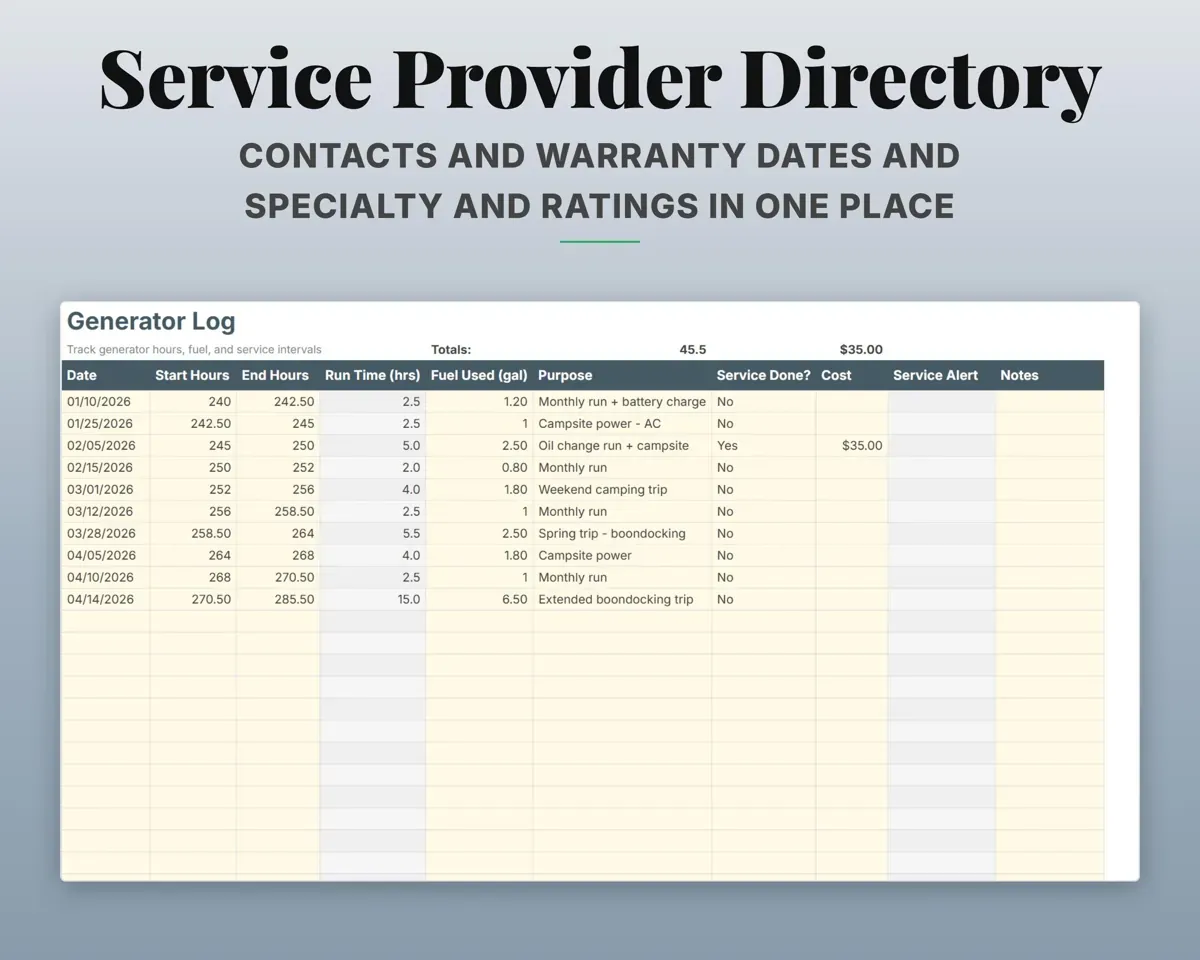Select the Start Hours column header

tap(192, 375)
